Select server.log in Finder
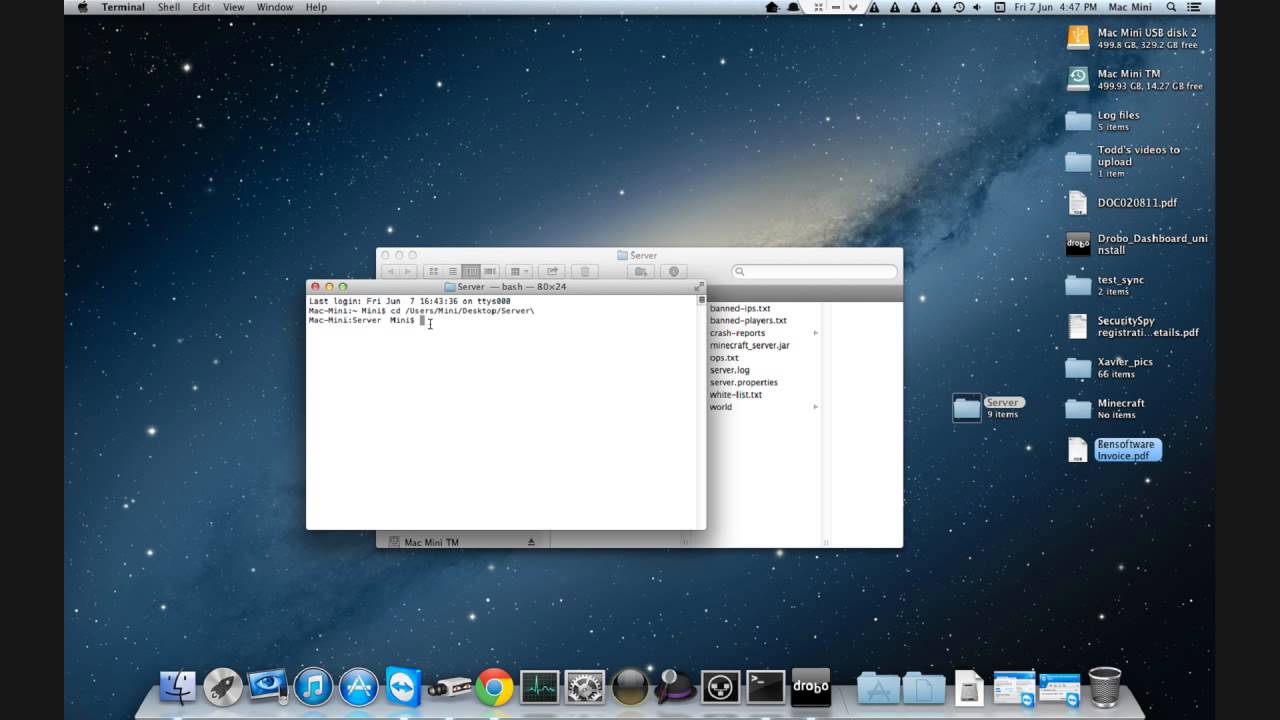 729,370
